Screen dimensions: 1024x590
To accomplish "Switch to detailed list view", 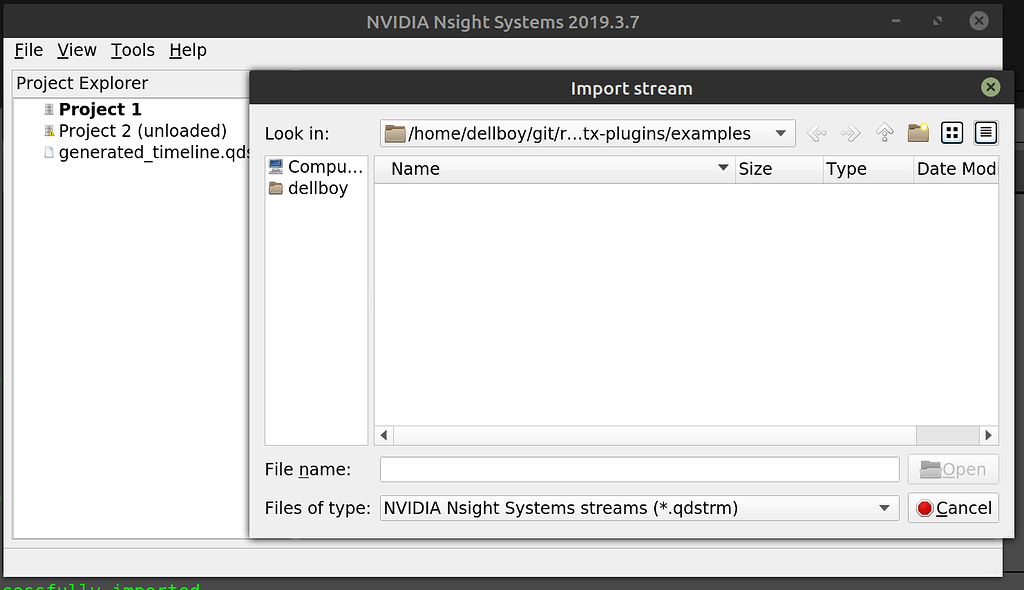I will pyautogui.click(x=985, y=132).
